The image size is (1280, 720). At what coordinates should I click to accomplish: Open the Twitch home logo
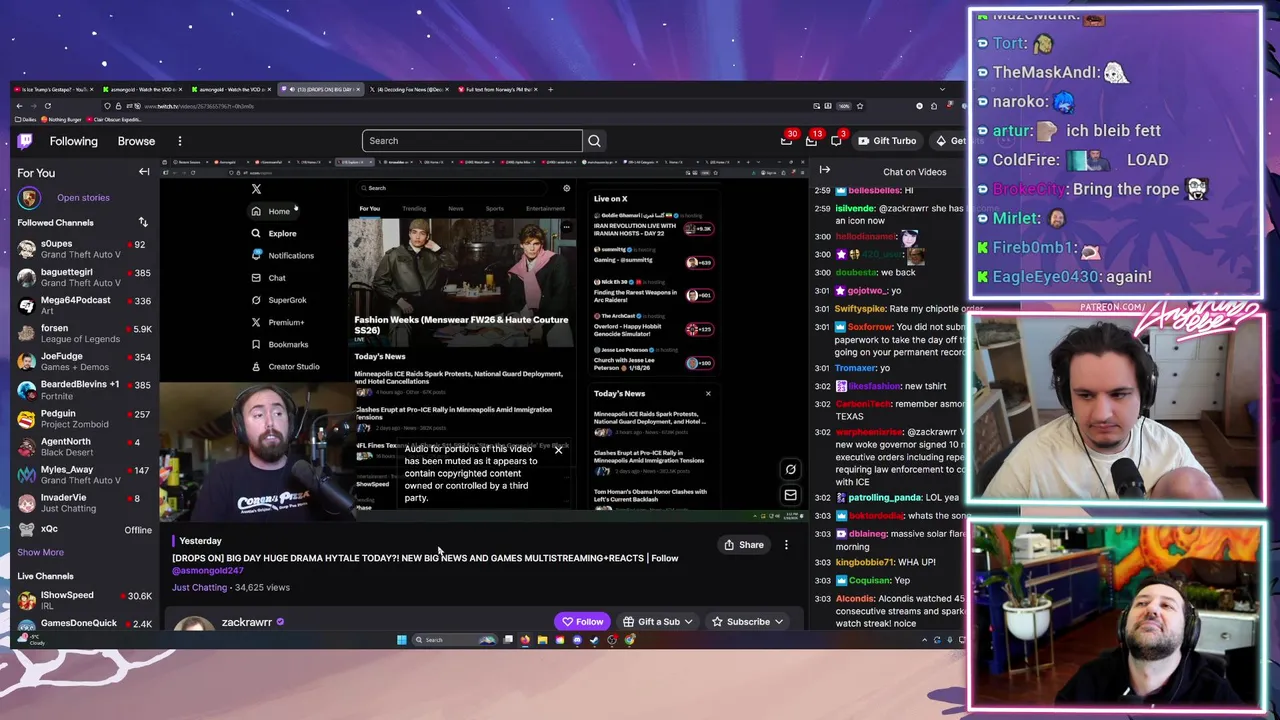25,141
